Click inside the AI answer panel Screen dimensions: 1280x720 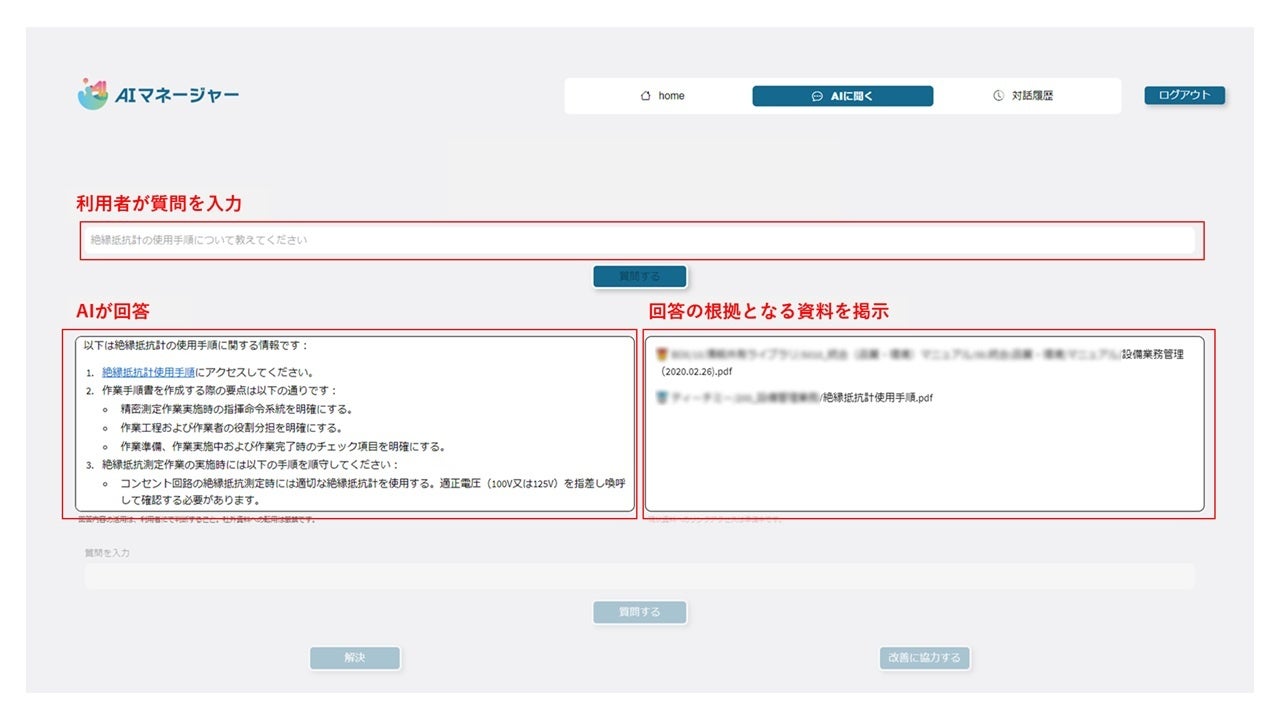click(355, 430)
